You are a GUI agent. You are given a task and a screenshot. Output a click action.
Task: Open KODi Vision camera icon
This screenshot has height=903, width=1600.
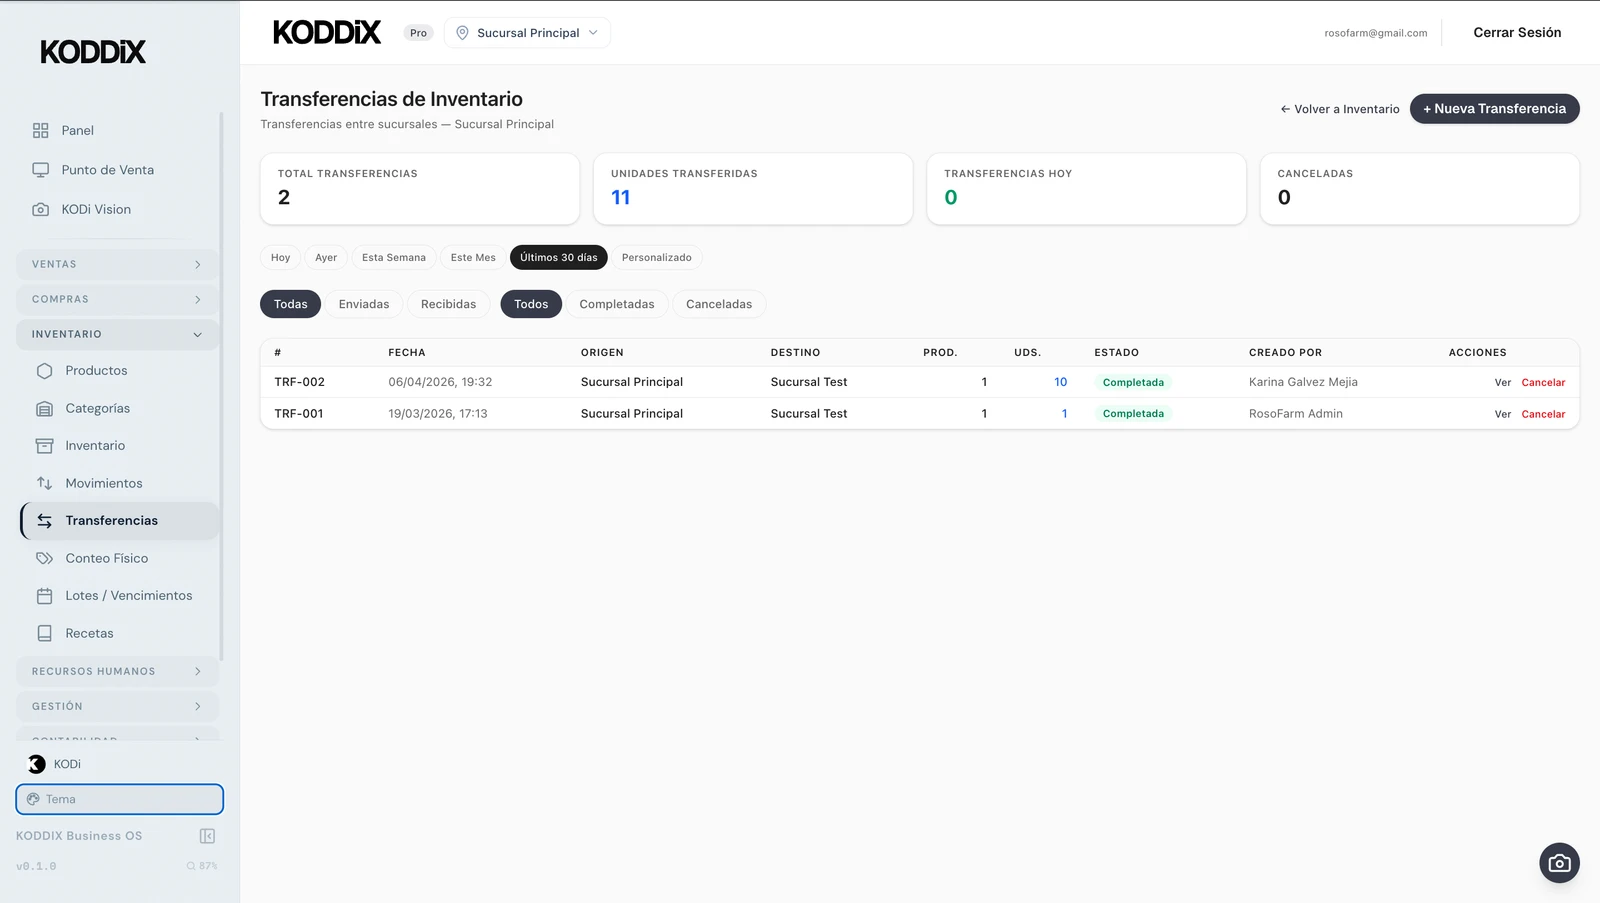41,210
